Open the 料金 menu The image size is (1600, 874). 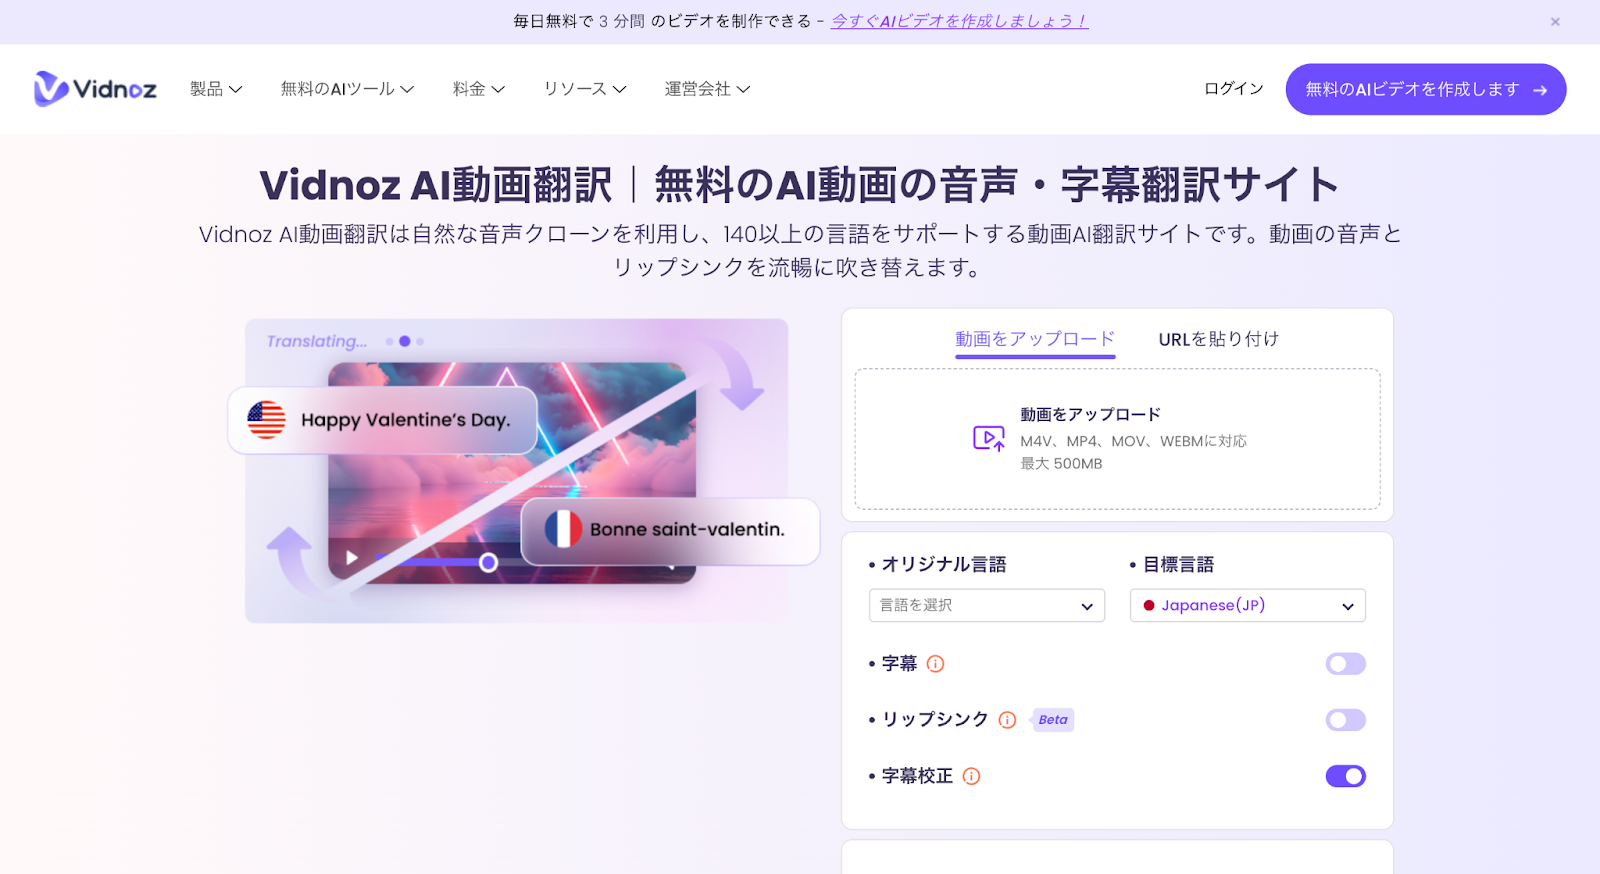pyautogui.click(x=479, y=89)
